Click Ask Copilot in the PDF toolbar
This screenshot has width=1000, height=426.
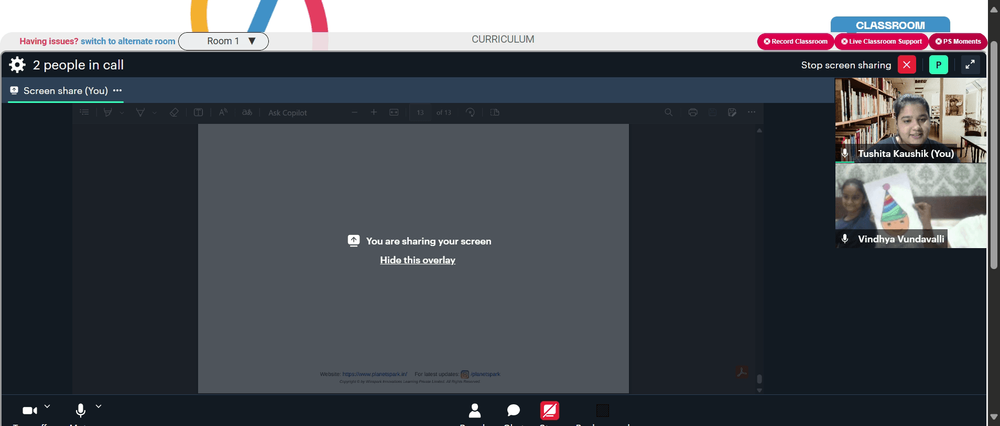tap(288, 113)
